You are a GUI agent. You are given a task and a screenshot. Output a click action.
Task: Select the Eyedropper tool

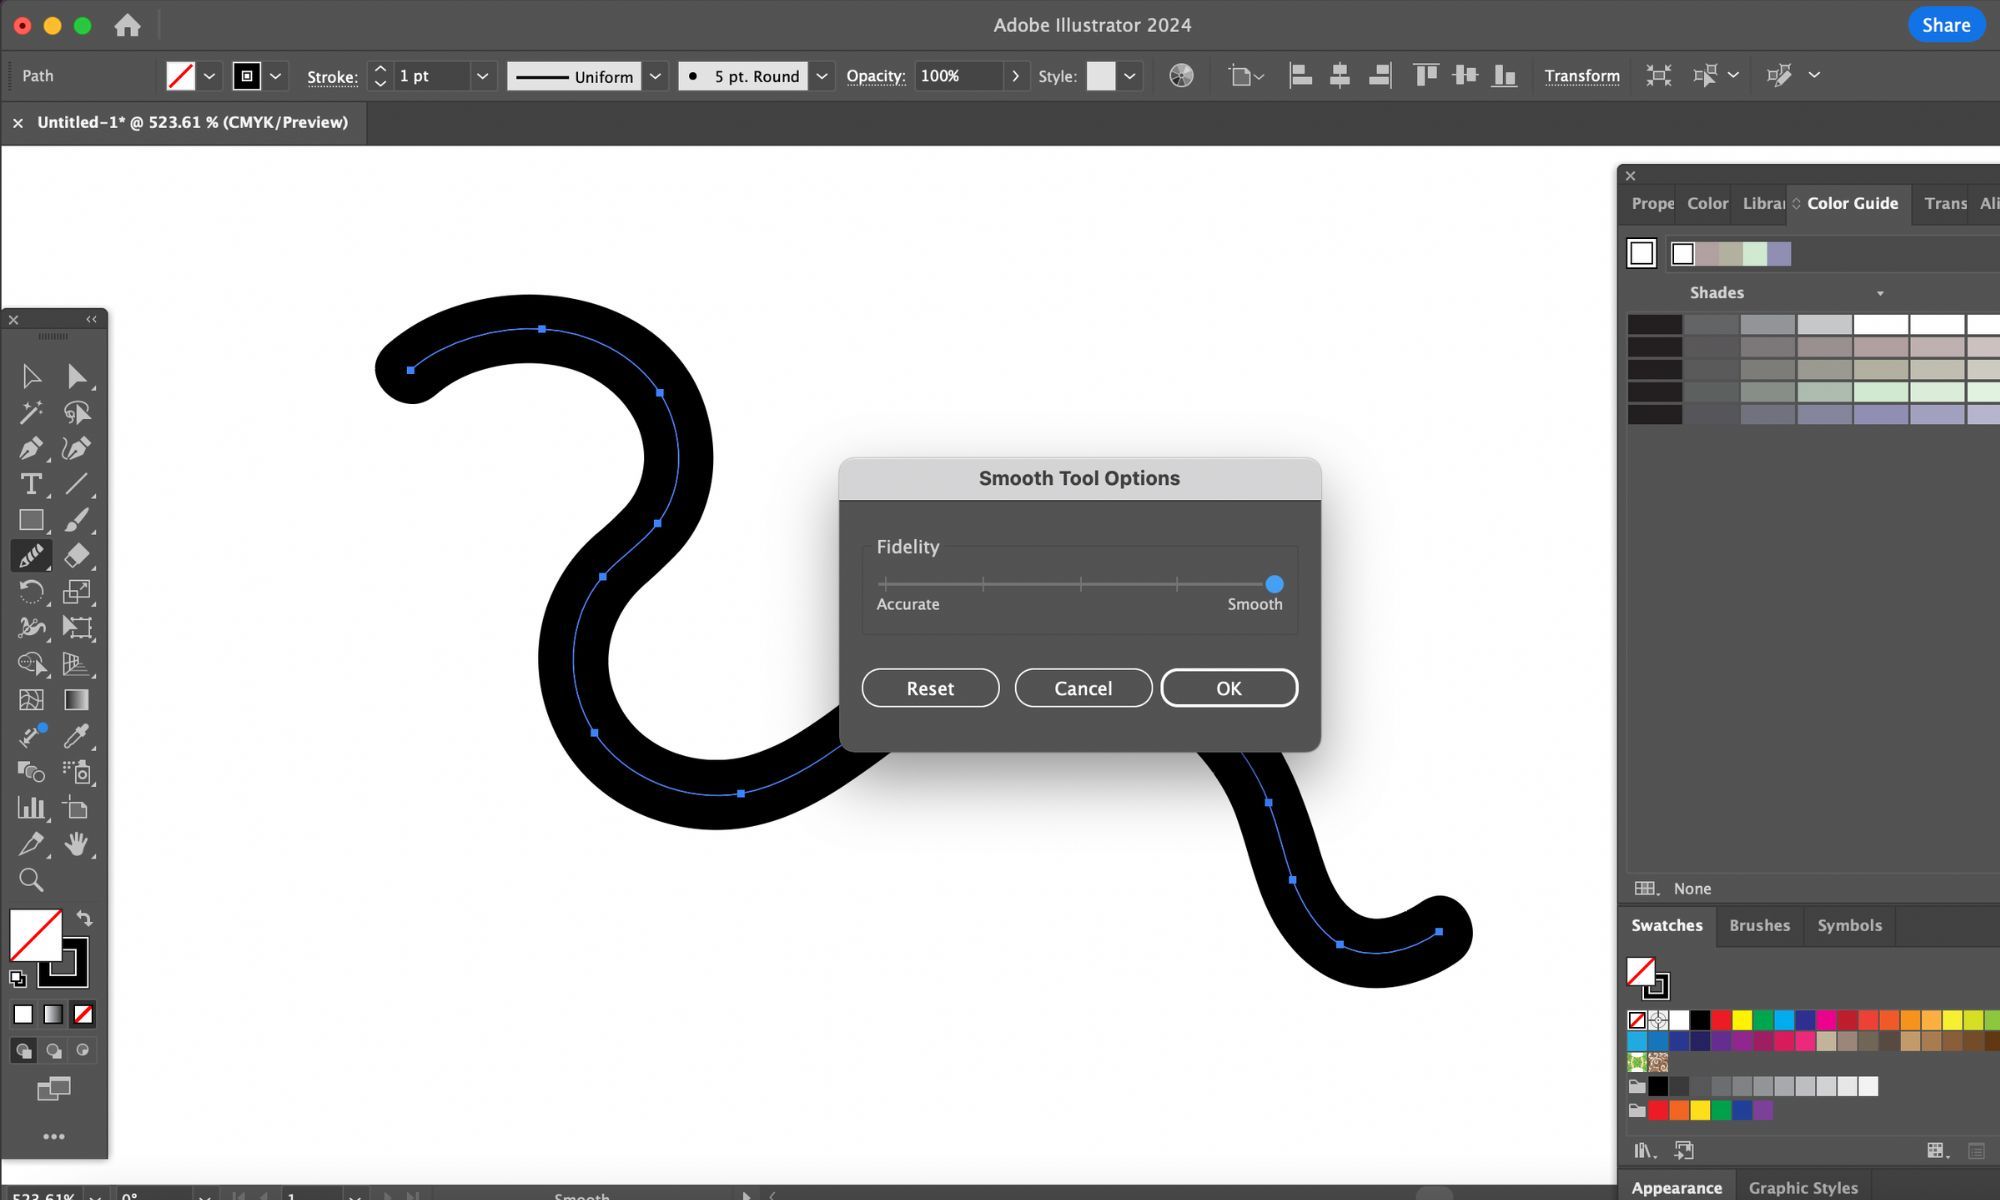pyautogui.click(x=76, y=736)
